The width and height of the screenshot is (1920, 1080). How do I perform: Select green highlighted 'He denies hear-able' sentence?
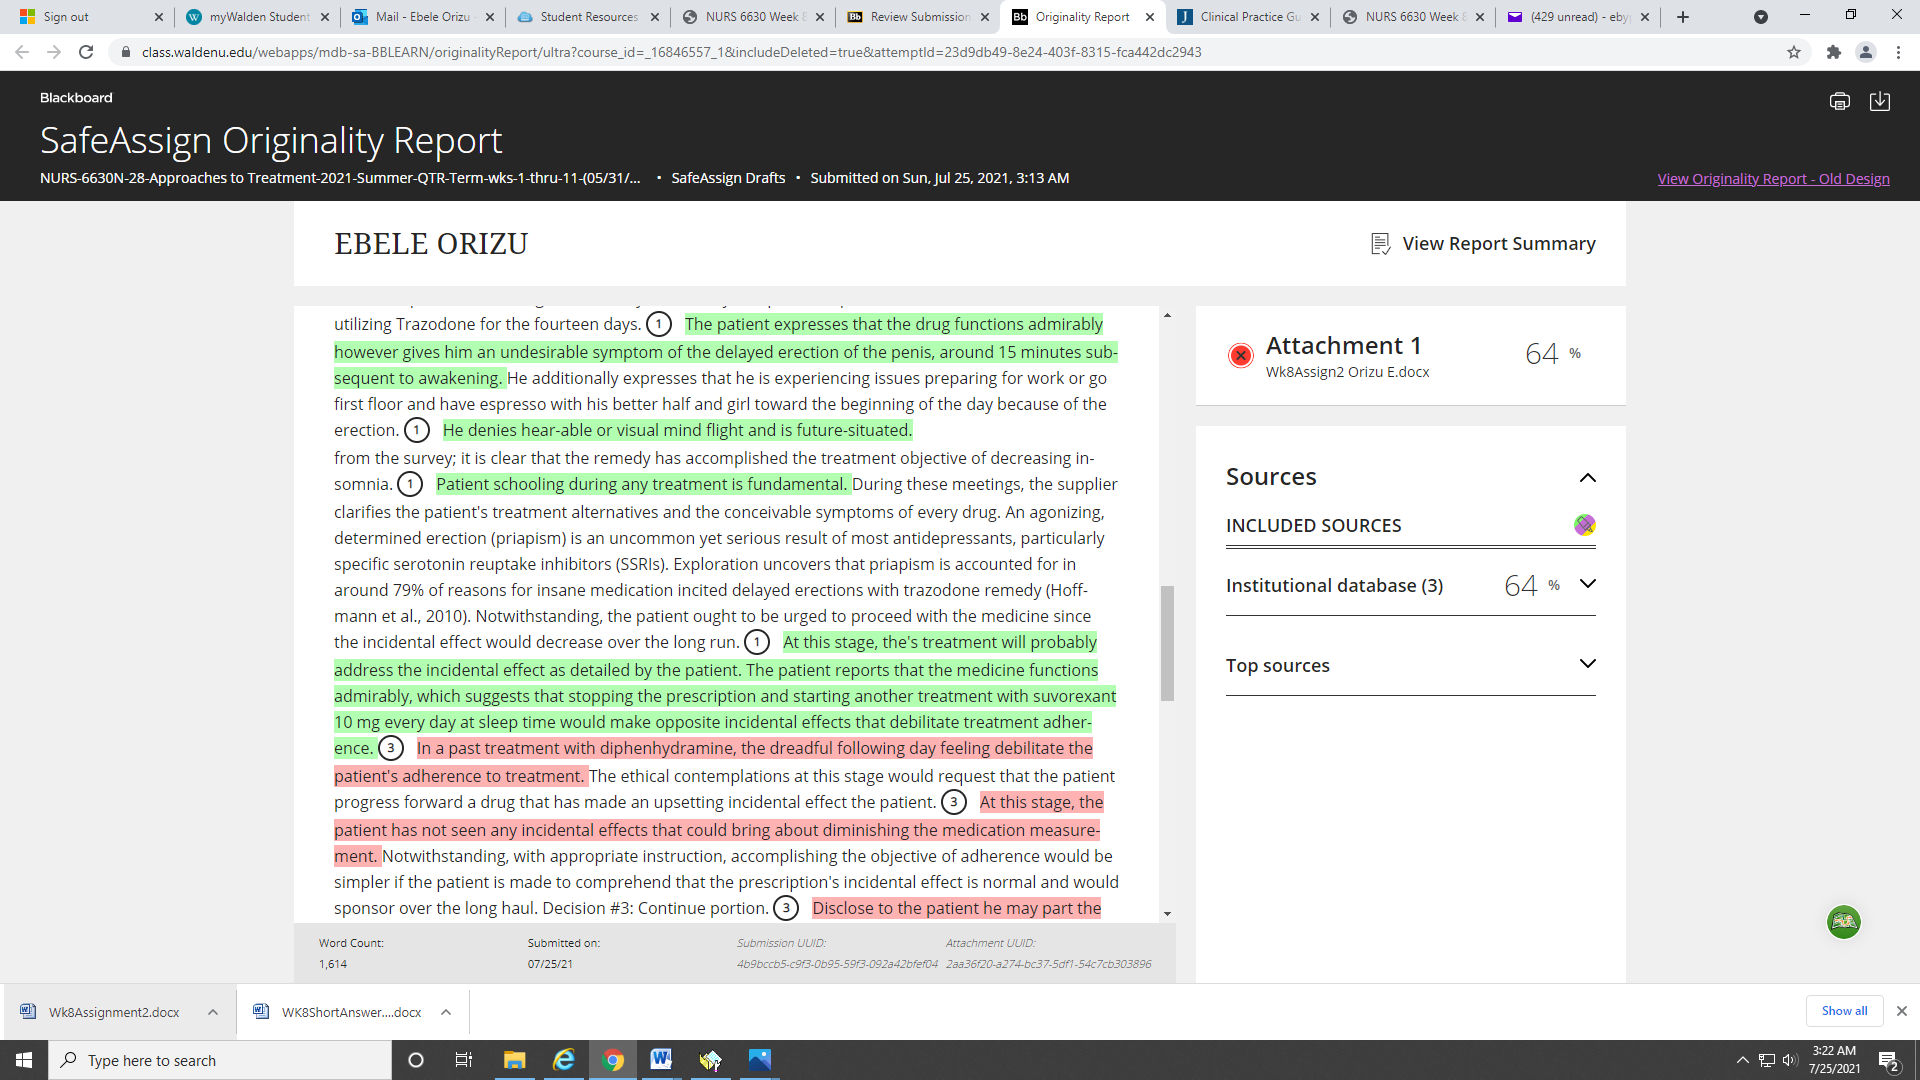(x=677, y=430)
